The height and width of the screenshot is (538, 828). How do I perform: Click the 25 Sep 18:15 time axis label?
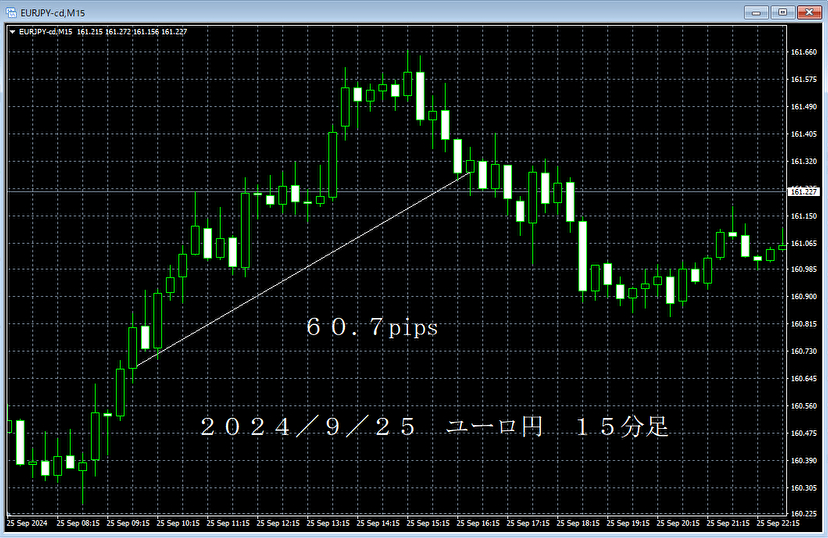(578, 523)
